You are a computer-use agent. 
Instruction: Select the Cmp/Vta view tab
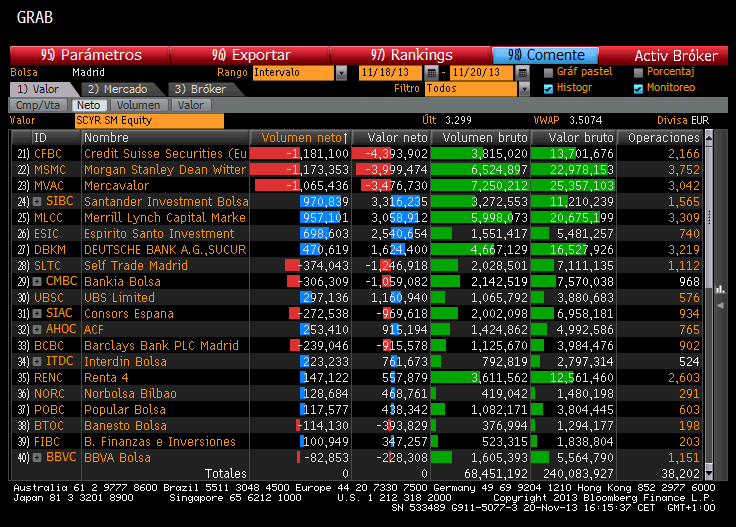tap(38, 105)
